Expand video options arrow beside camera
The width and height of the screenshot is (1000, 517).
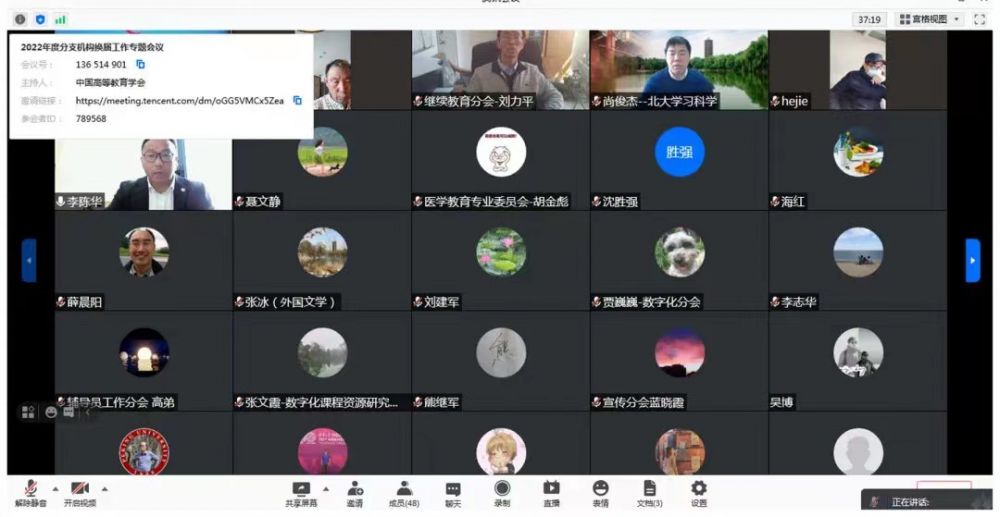coord(105,488)
